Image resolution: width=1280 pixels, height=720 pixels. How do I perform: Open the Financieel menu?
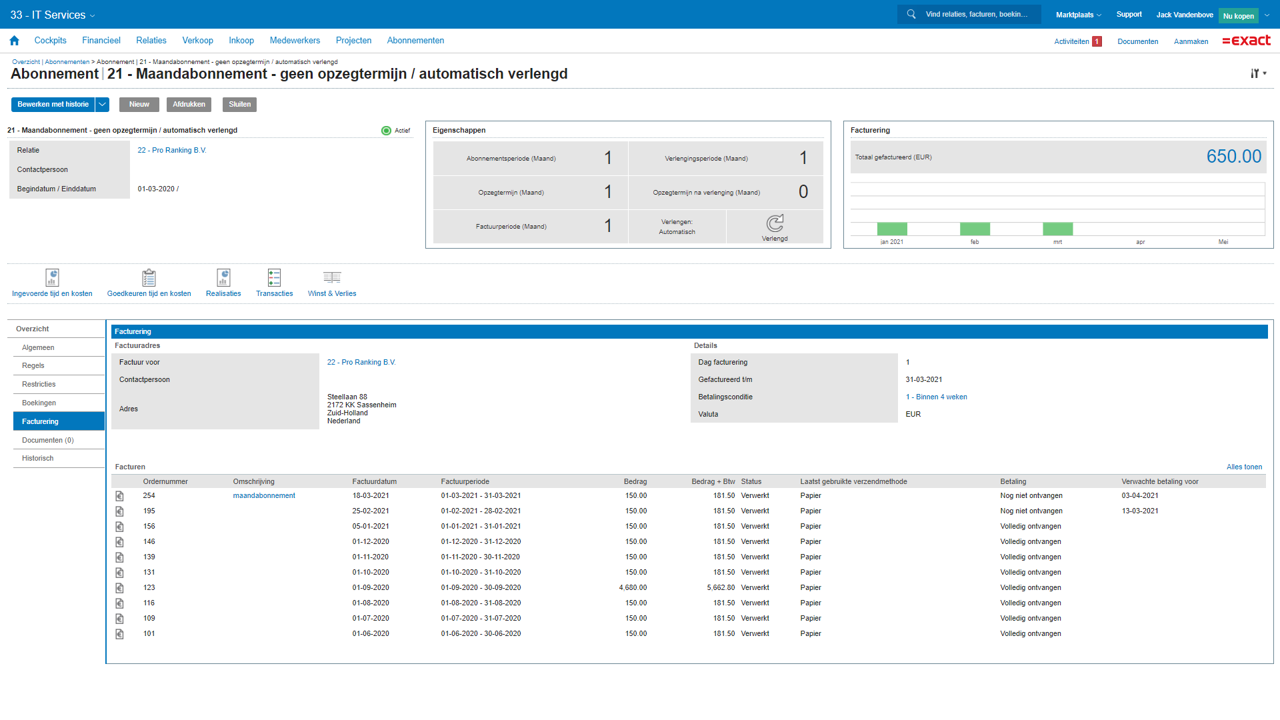(x=101, y=41)
